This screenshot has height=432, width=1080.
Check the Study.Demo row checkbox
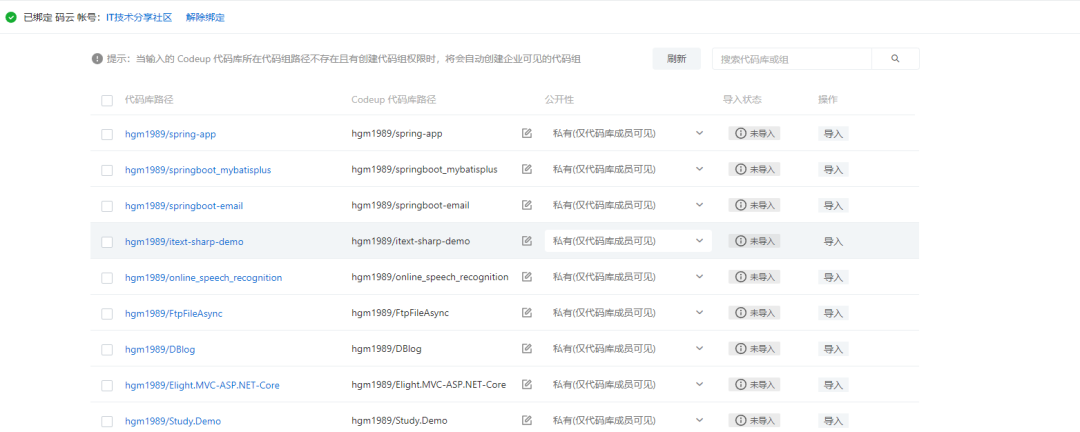(107, 421)
